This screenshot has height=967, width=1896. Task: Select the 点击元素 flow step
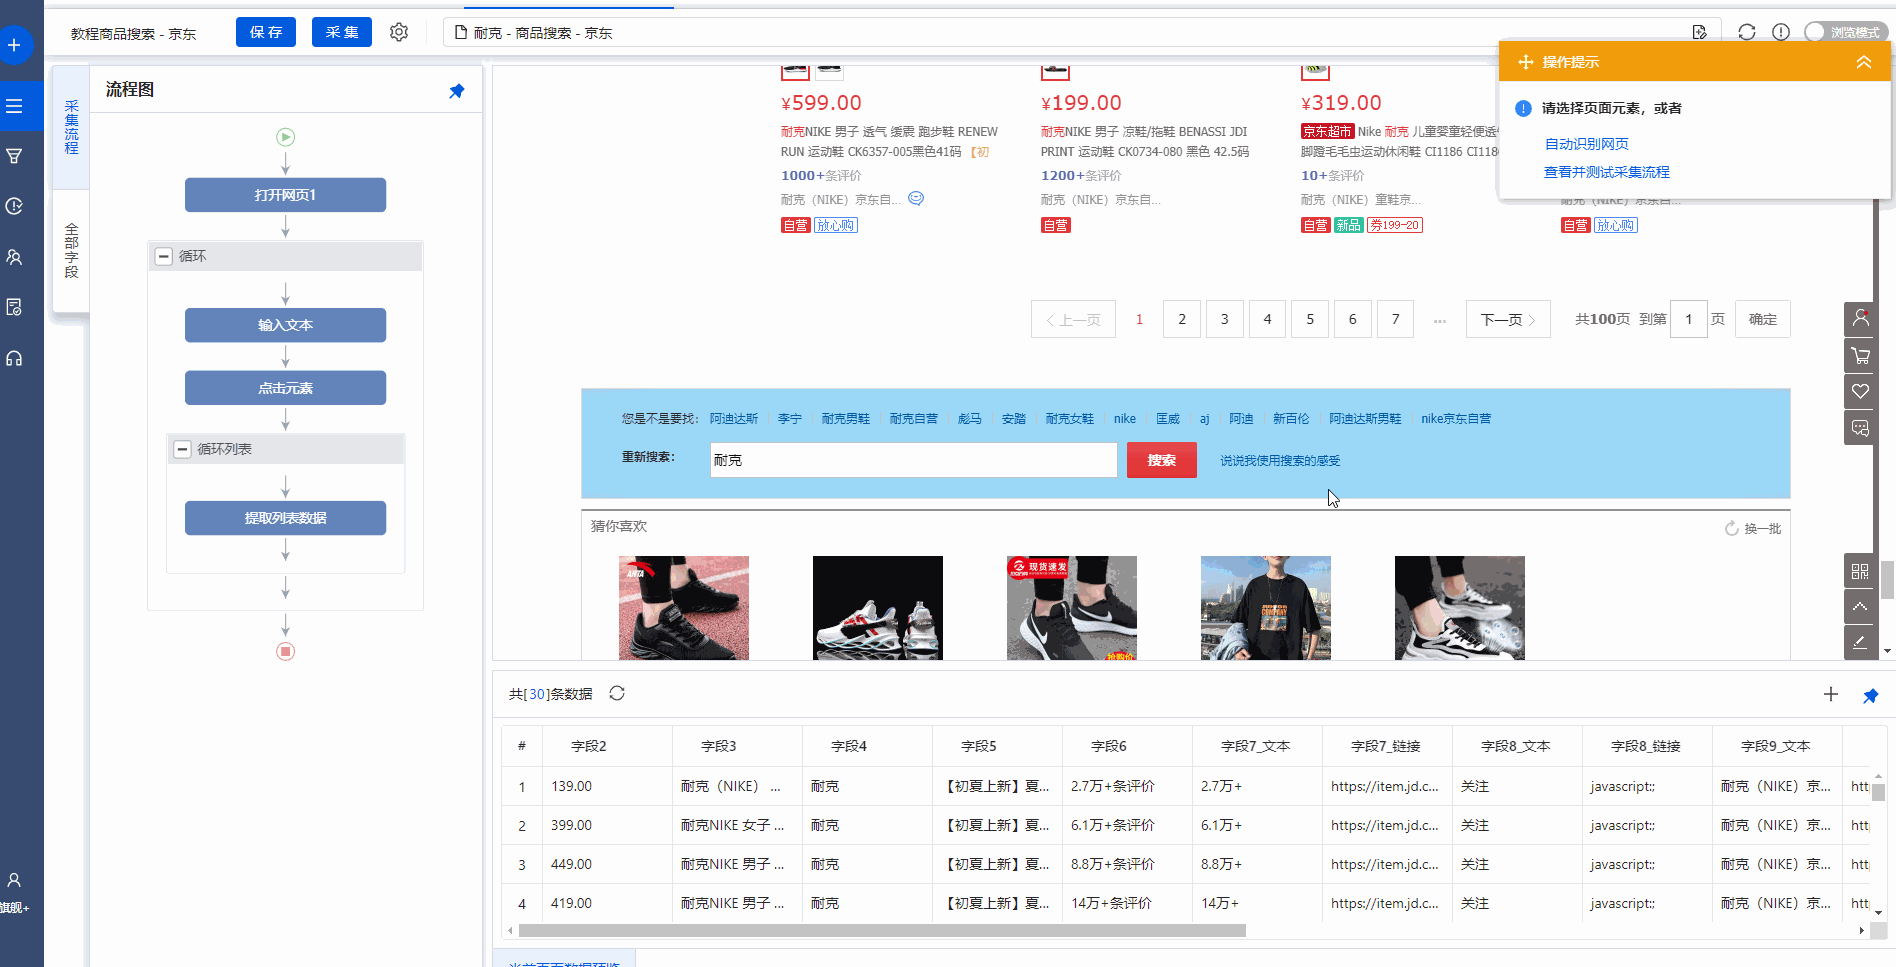(x=285, y=388)
